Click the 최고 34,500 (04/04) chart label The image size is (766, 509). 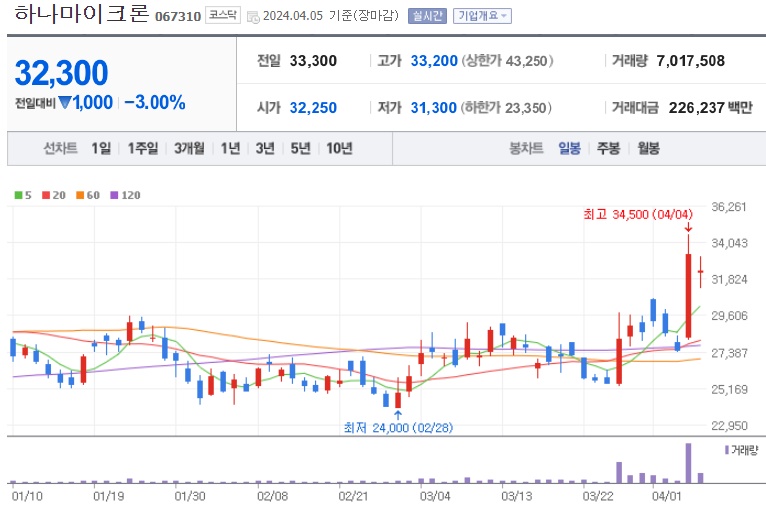coord(638,214)
